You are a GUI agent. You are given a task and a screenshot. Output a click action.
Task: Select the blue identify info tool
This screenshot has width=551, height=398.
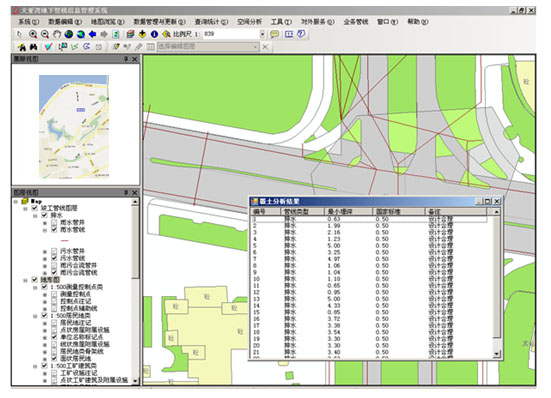click(x=154, y=34)
